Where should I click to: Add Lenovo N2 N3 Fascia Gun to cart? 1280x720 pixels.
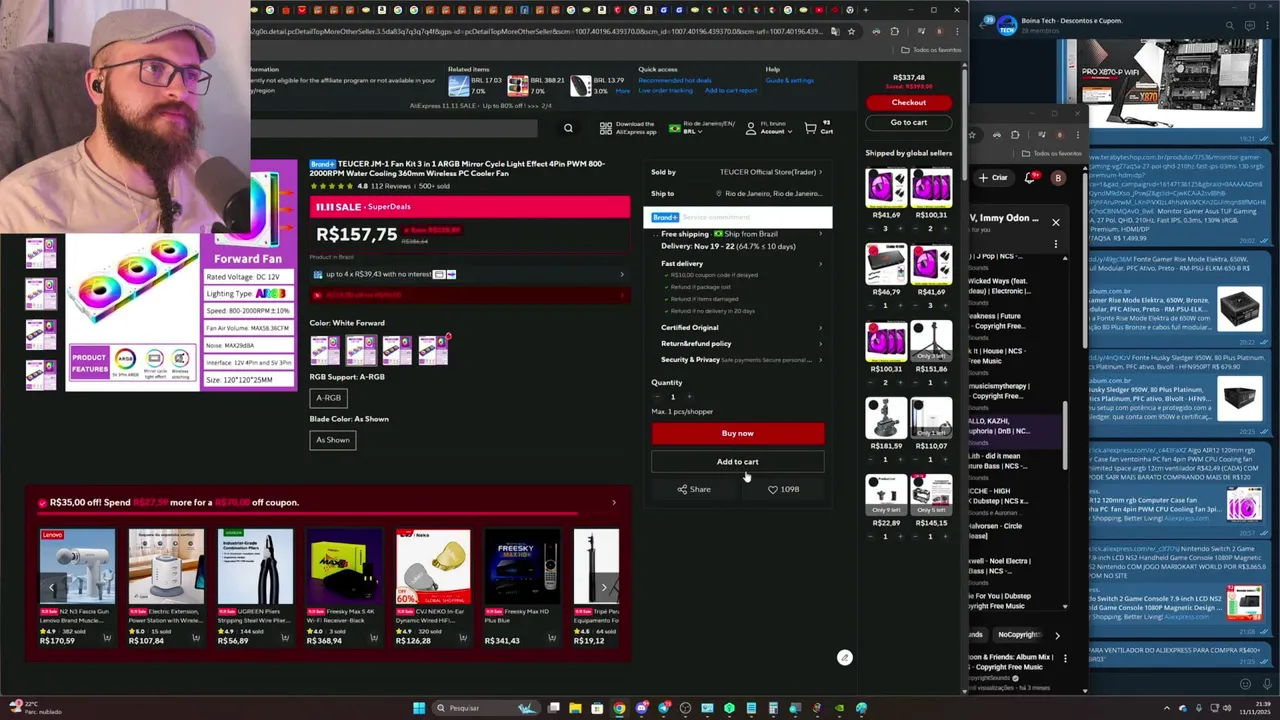pyautogui.click(x=106, y=638)
